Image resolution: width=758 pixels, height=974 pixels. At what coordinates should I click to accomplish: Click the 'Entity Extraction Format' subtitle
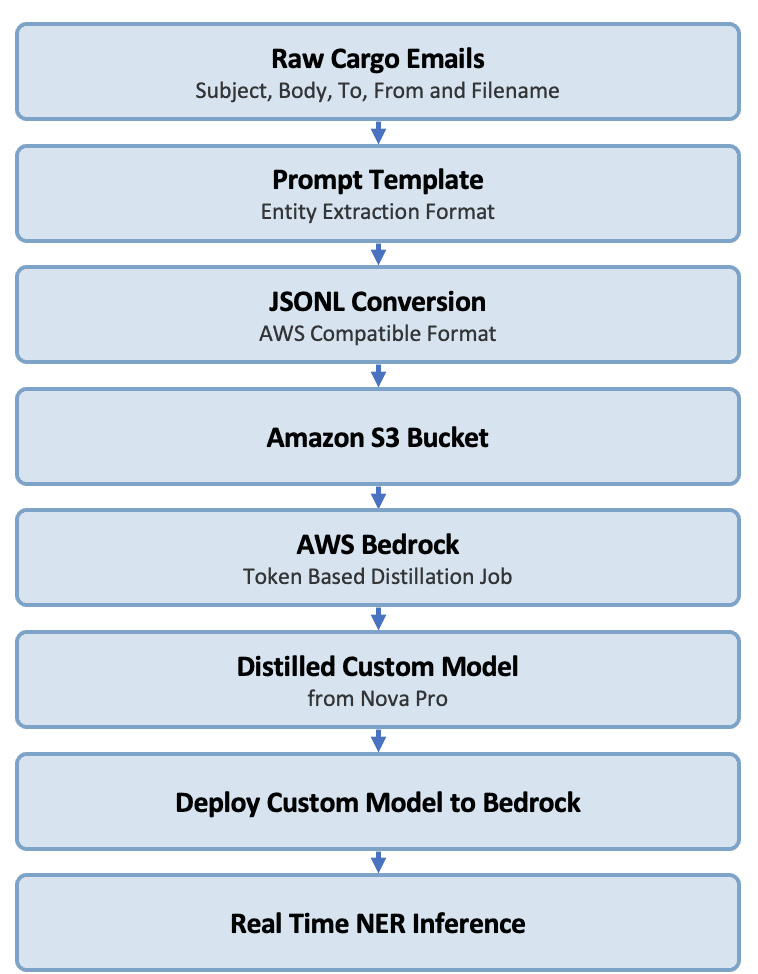coord(377,212)
